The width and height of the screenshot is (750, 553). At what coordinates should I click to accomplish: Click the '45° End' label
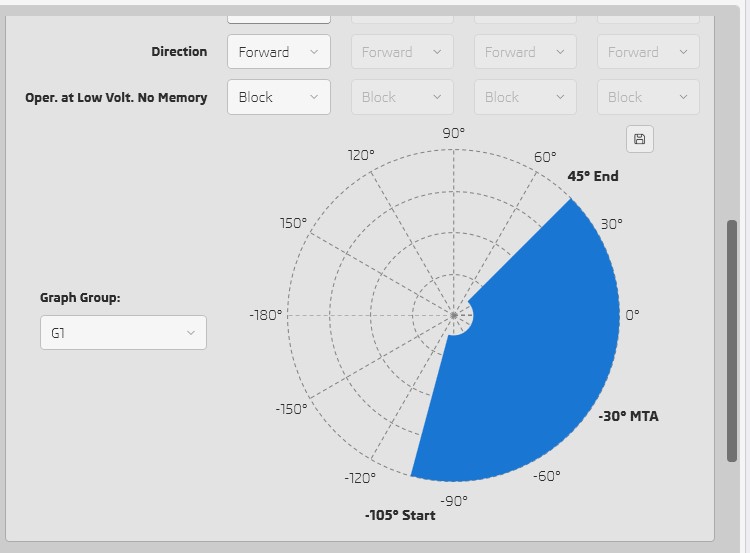pyautogui.click(x=593, y=176)
